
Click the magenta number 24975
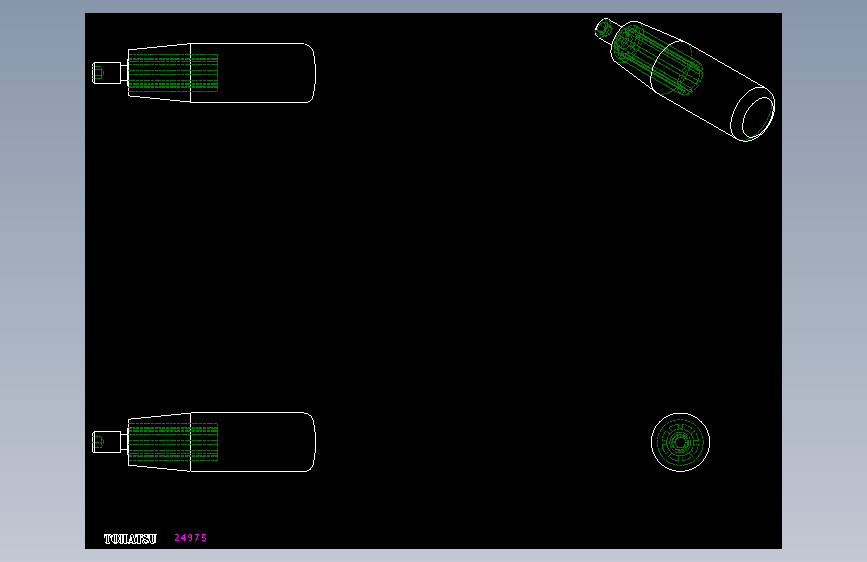(191, 538)
